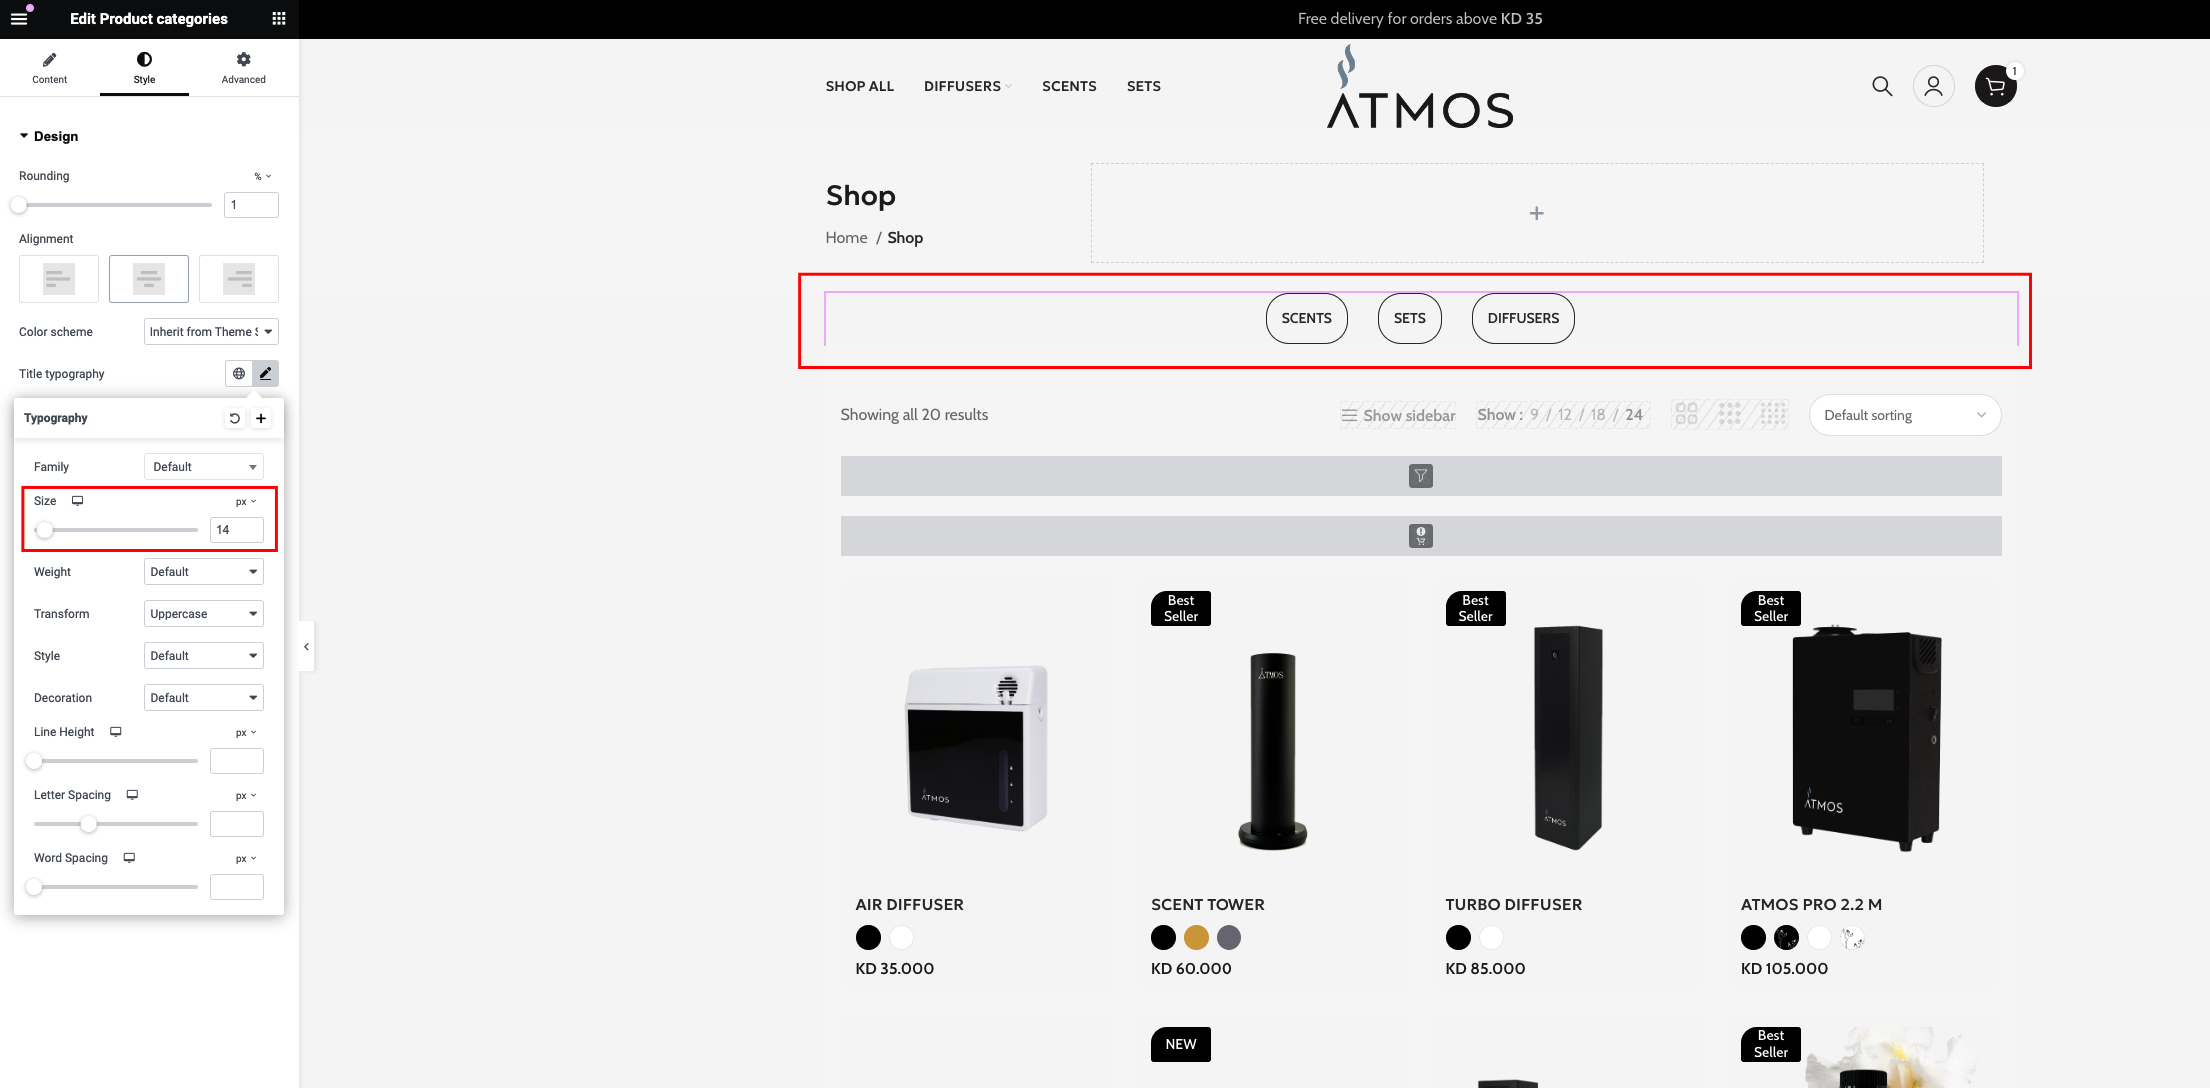
Task: Click the Size value field showing 14
Action: click(x=237, y=530)
